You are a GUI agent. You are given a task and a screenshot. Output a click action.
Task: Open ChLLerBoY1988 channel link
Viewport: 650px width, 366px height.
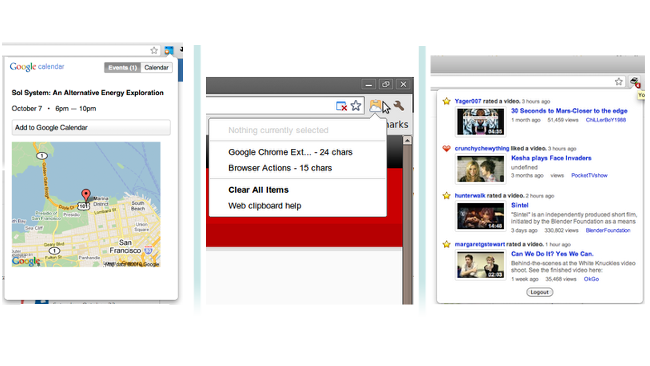pyautogui.click(x=606, y=120)
